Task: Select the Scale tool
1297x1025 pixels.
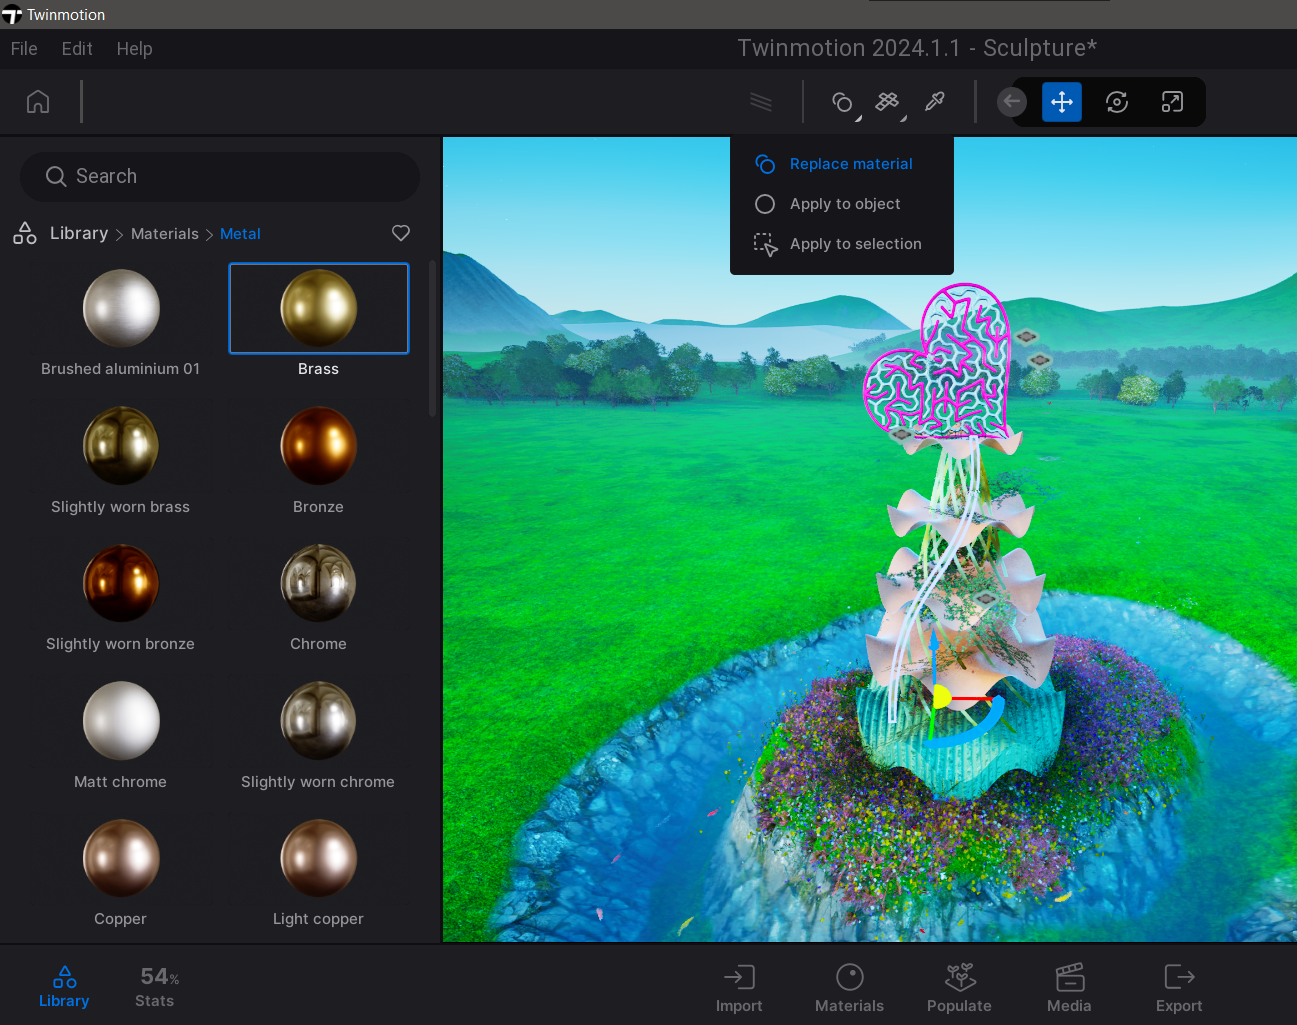Action: (x=1172, y=102)
